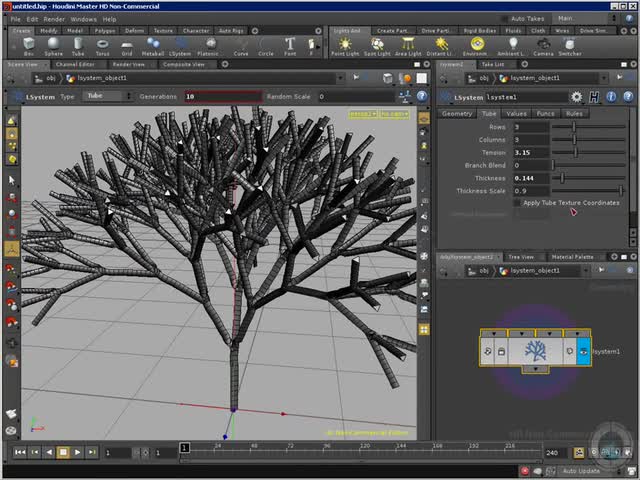The width and height of the screenshot is (640, 480).
Task: Create a Metaball from the shelf
Action: tap(153, 46)
